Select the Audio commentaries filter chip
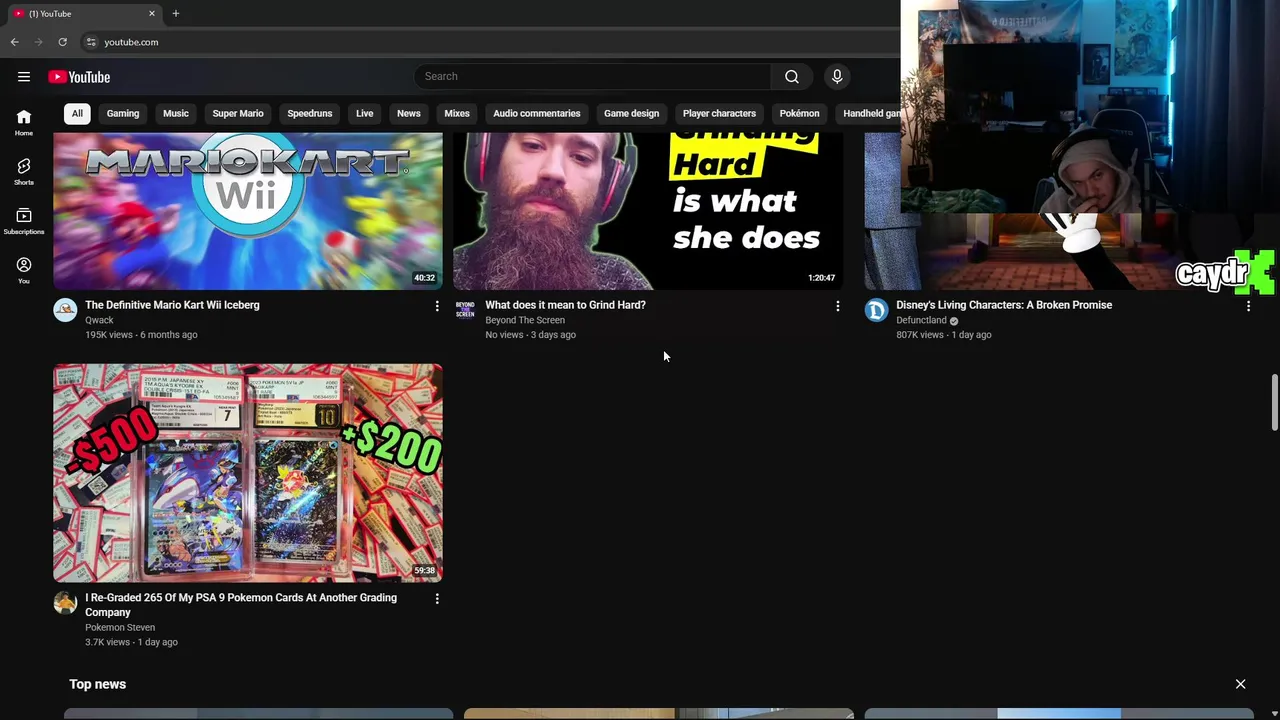Screen dimensions: 1280x720 537,113
